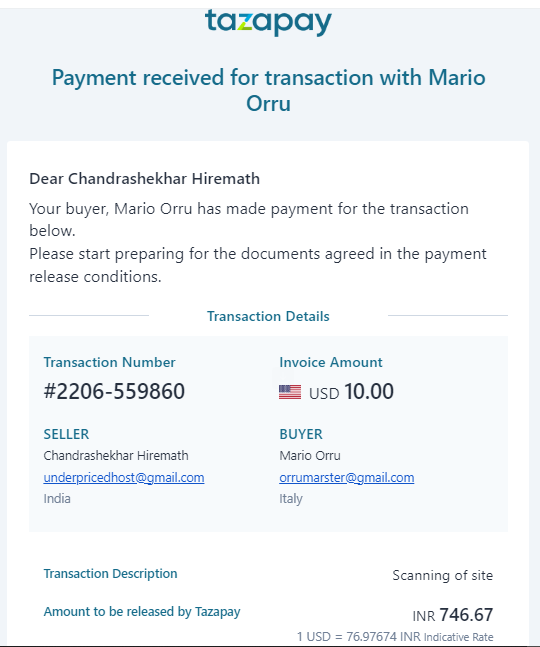Click the SELLER heading
The image size is (540, 647).
(66, 434)
